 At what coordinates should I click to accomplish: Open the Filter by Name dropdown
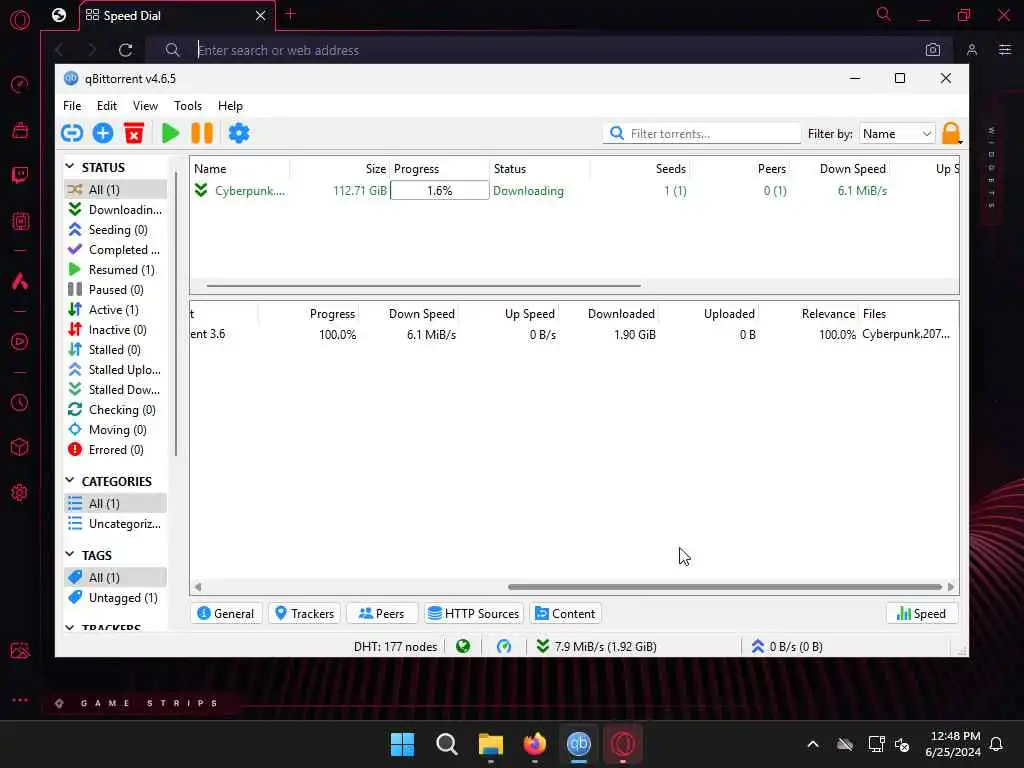pos(897,133)
